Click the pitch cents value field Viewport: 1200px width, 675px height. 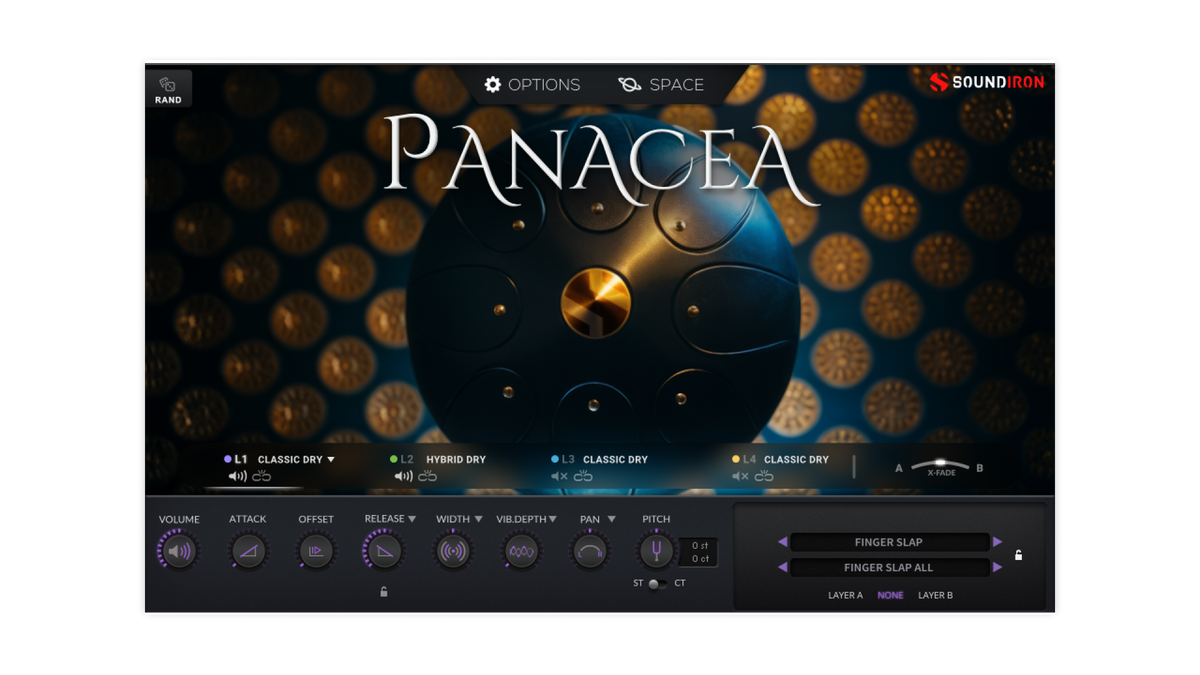coord(699,559)
